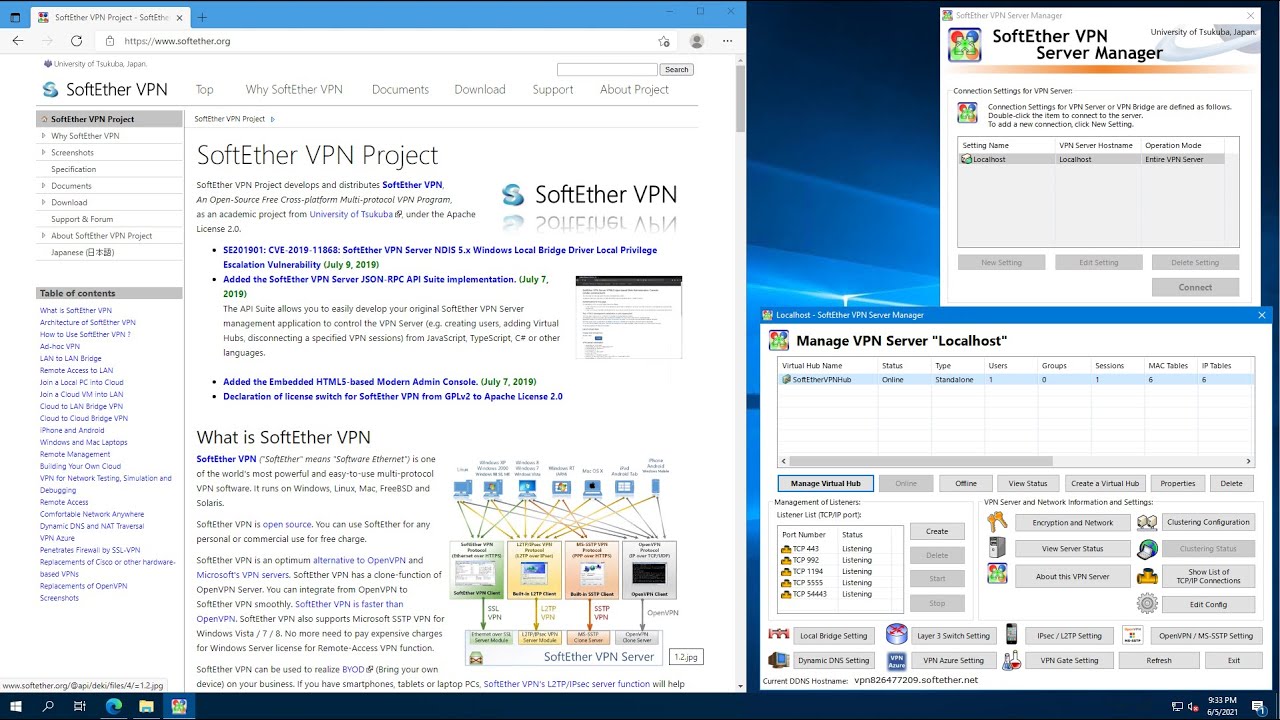
Task: Select SoftEtherVPNHub row in hub list
Action: pyautogui.click(x=1016, y=380)
